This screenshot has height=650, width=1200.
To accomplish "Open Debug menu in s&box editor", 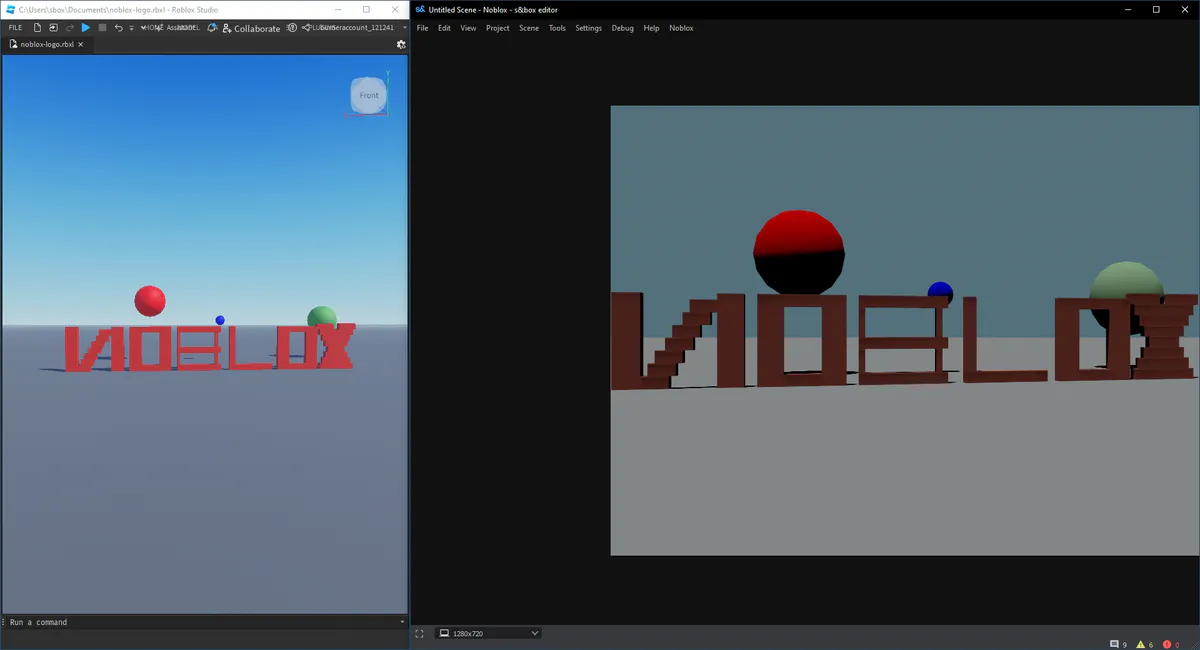I will click(x=622, y=28).
